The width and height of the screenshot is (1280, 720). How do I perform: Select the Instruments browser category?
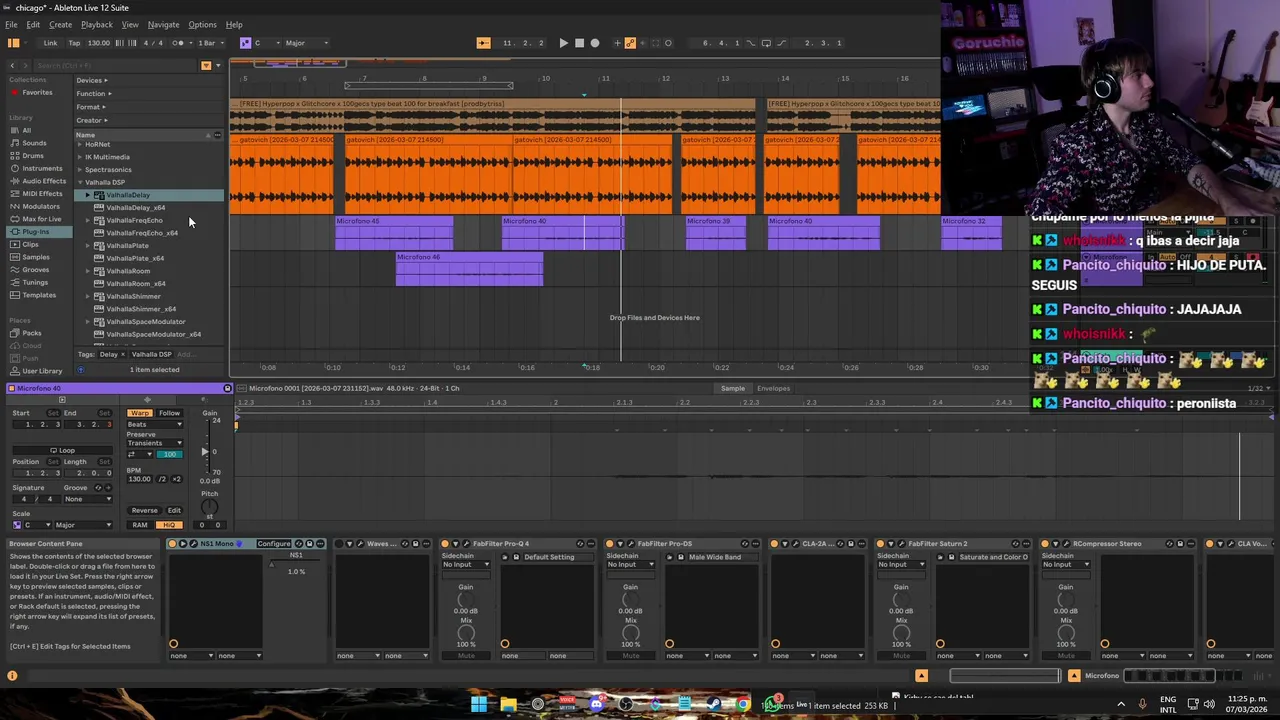42,168
